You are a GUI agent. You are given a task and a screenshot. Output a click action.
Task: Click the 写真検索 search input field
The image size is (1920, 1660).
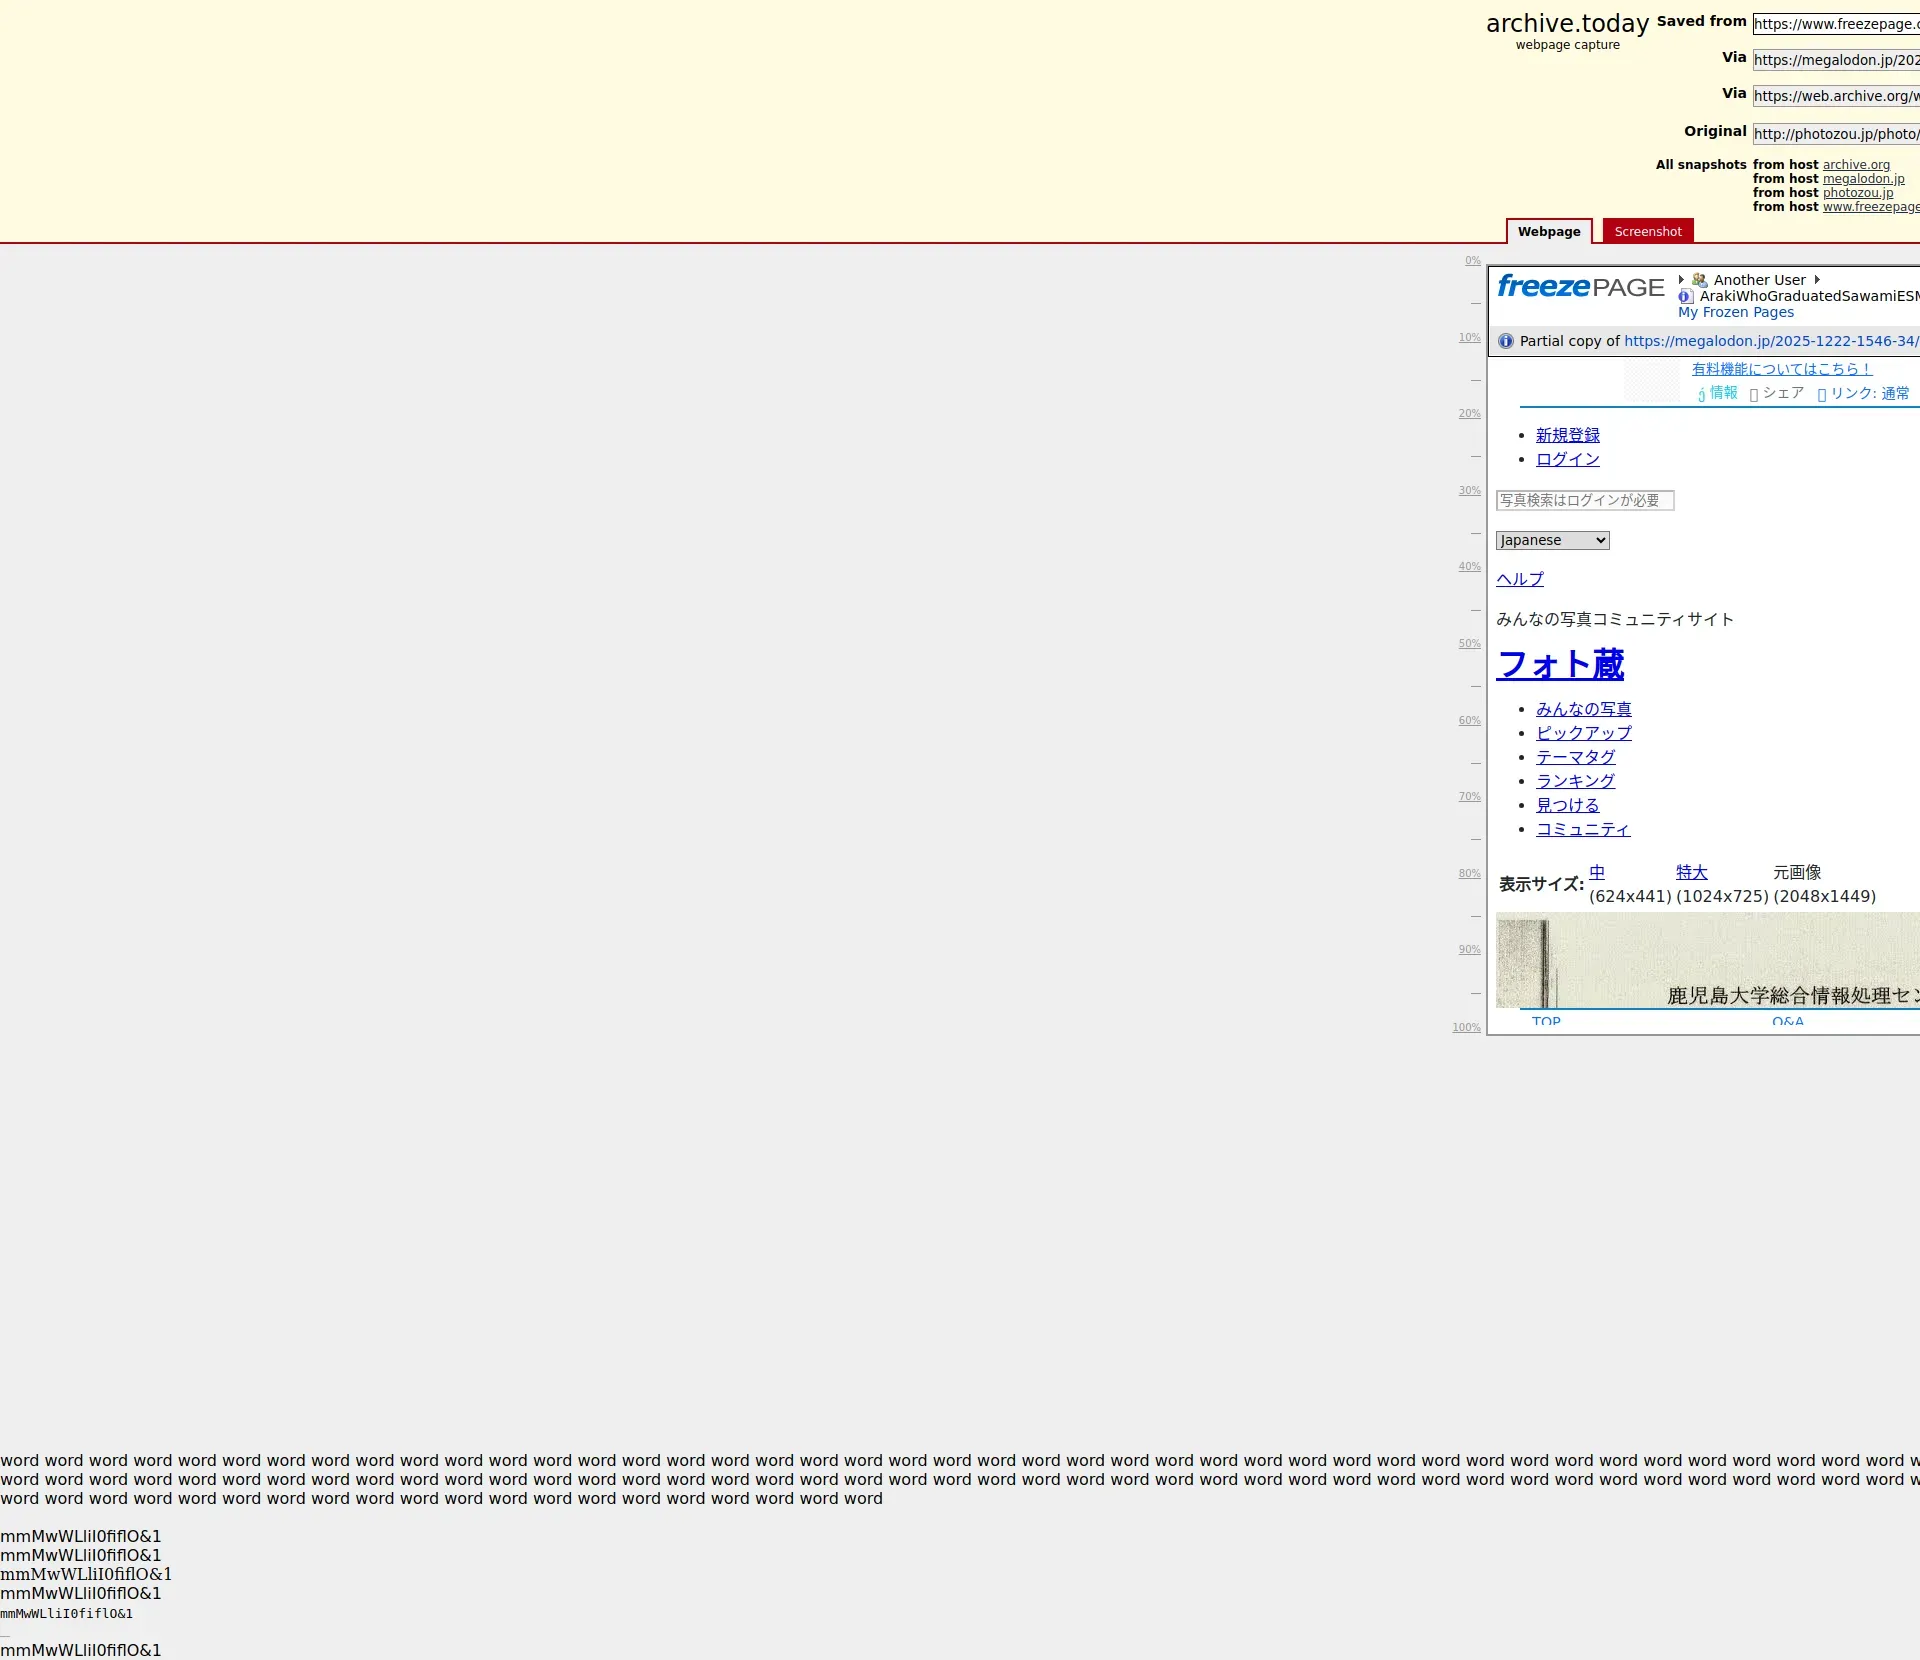point(1584,500)
